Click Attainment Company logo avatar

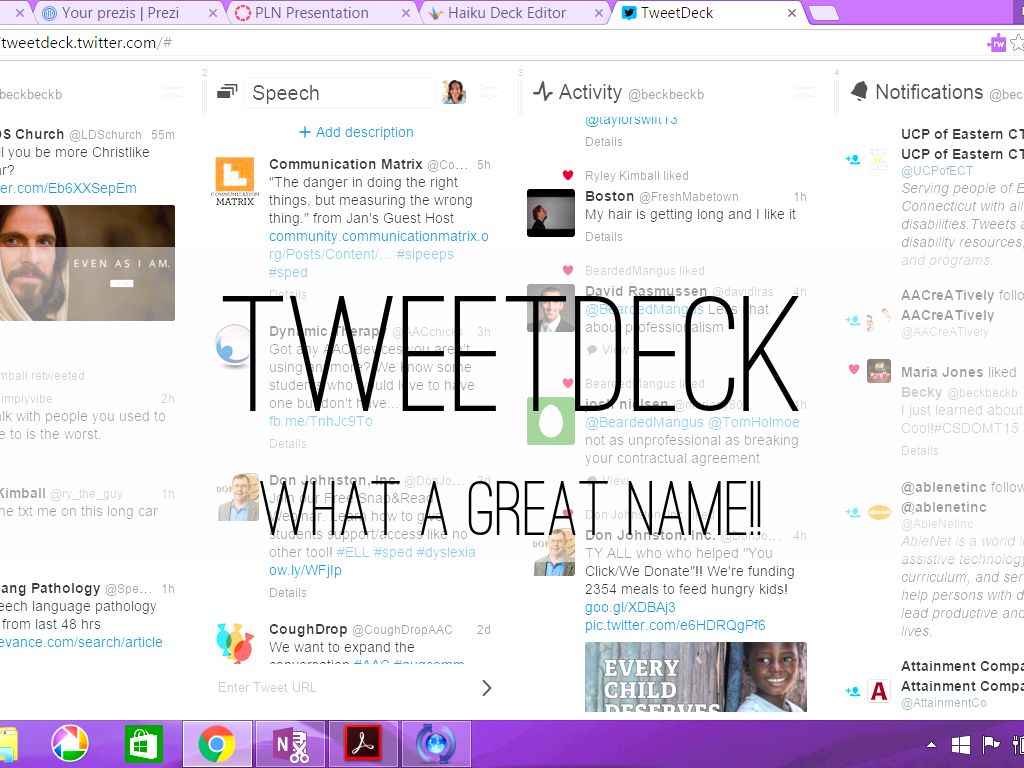(x=879, y=691)
